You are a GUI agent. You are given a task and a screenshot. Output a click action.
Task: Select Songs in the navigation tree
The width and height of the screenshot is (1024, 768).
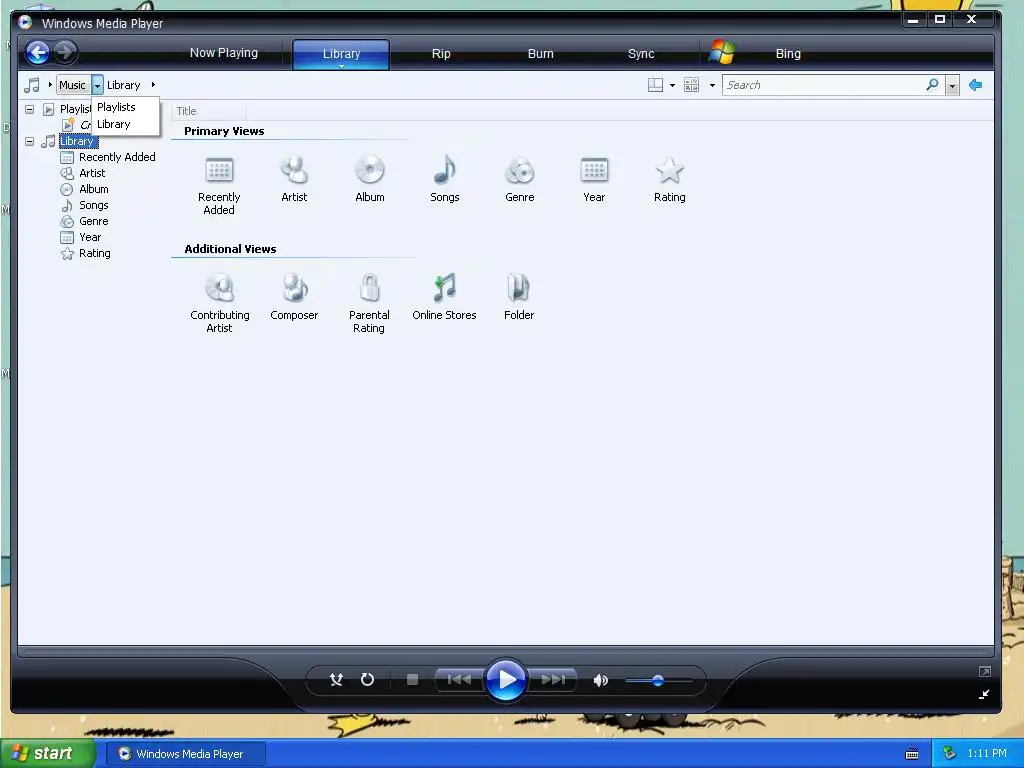point(94,205)
